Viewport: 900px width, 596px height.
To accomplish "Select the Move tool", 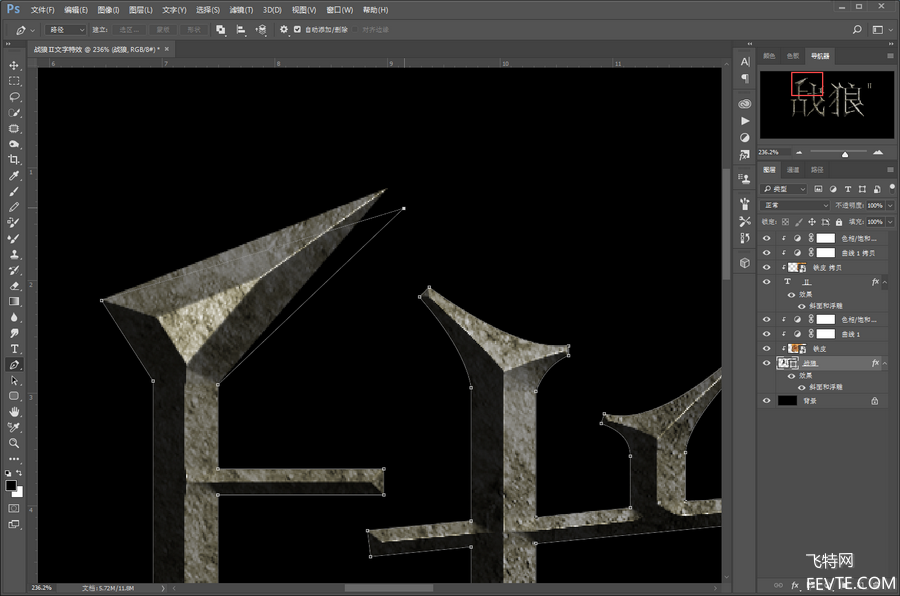I will [14, 65].
